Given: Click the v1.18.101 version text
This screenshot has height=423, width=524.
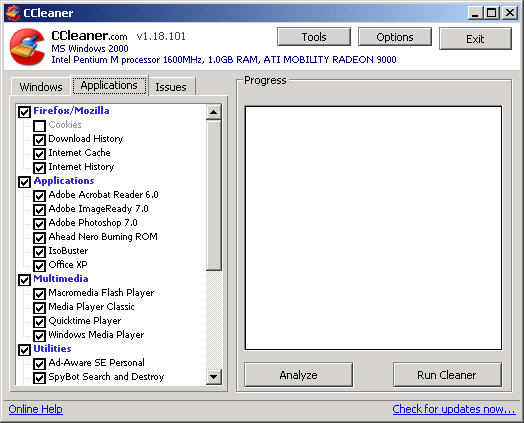Looking at the screenshot, I should click(x=161, y=36).
